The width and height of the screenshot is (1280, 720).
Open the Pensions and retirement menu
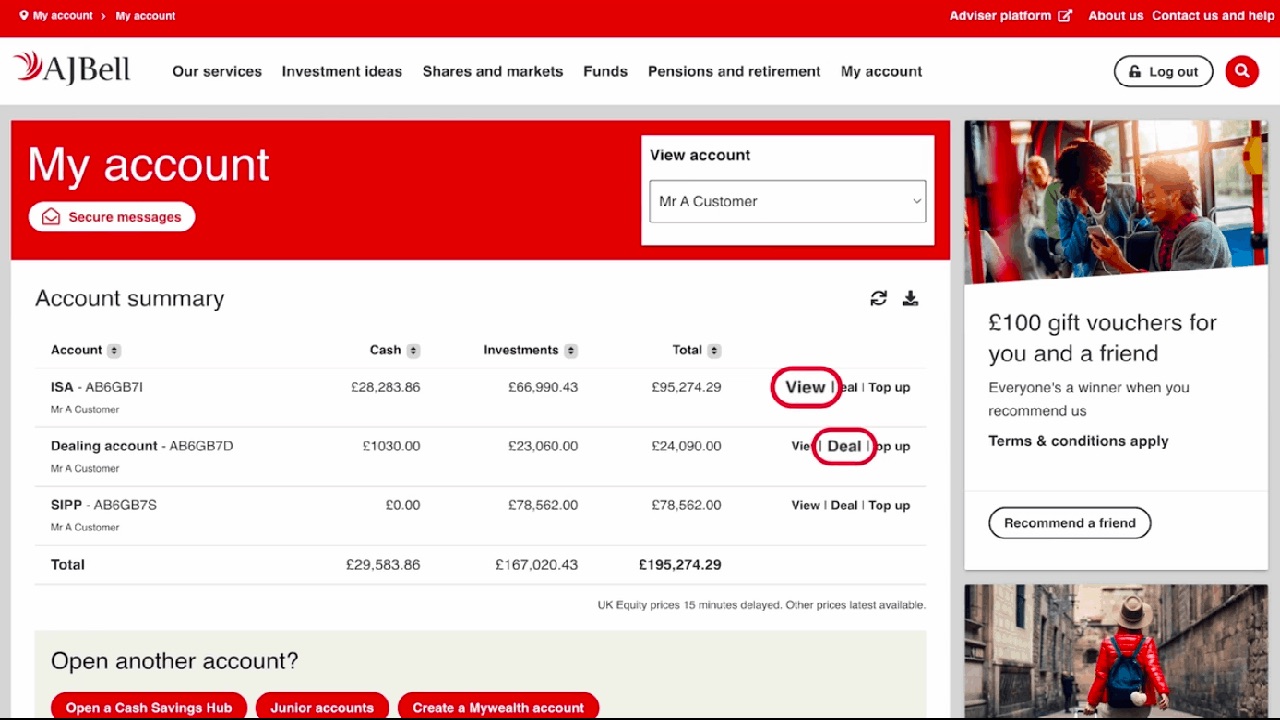click(734, 72)
